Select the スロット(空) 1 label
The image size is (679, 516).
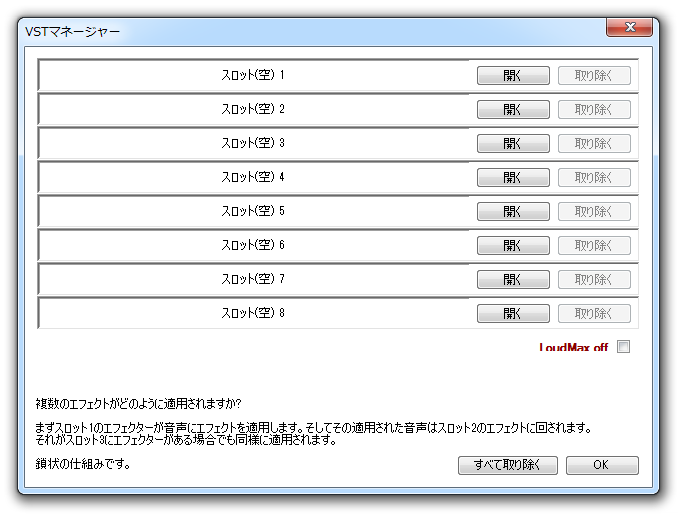point(253,75)
